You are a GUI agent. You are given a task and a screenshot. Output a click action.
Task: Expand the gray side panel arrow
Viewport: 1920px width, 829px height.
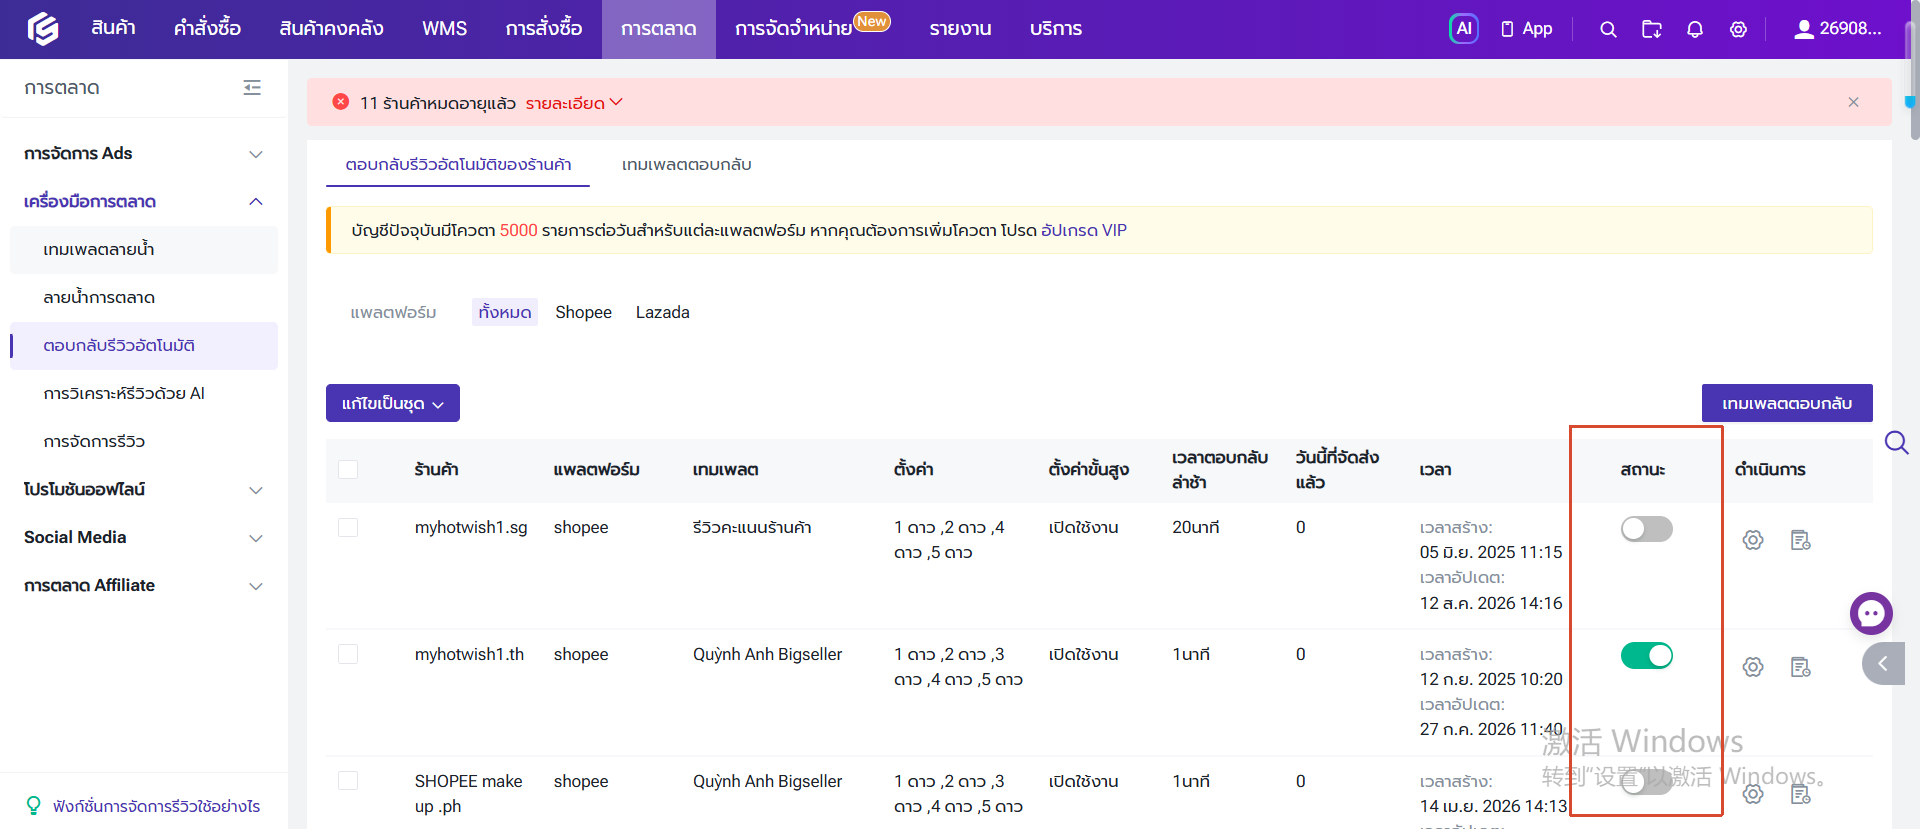[1884, 663]
